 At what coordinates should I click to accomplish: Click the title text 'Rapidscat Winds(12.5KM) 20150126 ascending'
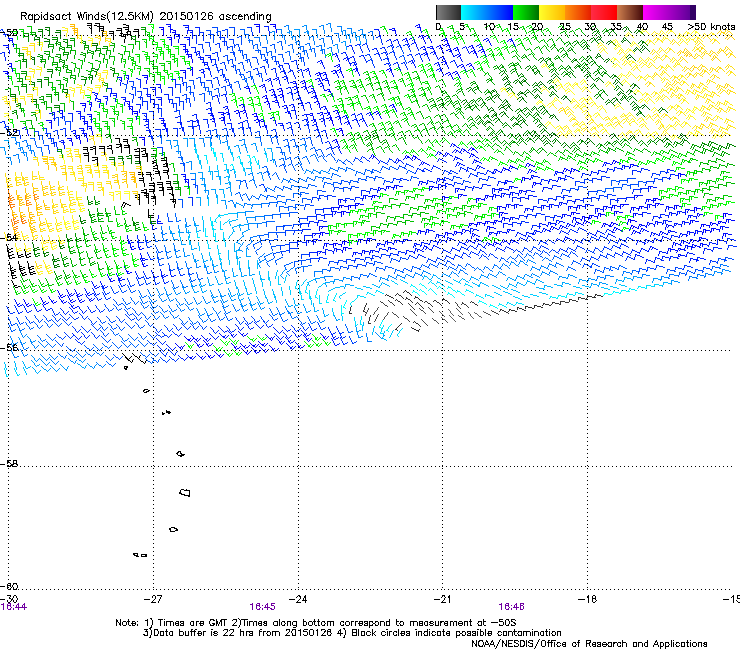tap(146, 17)
